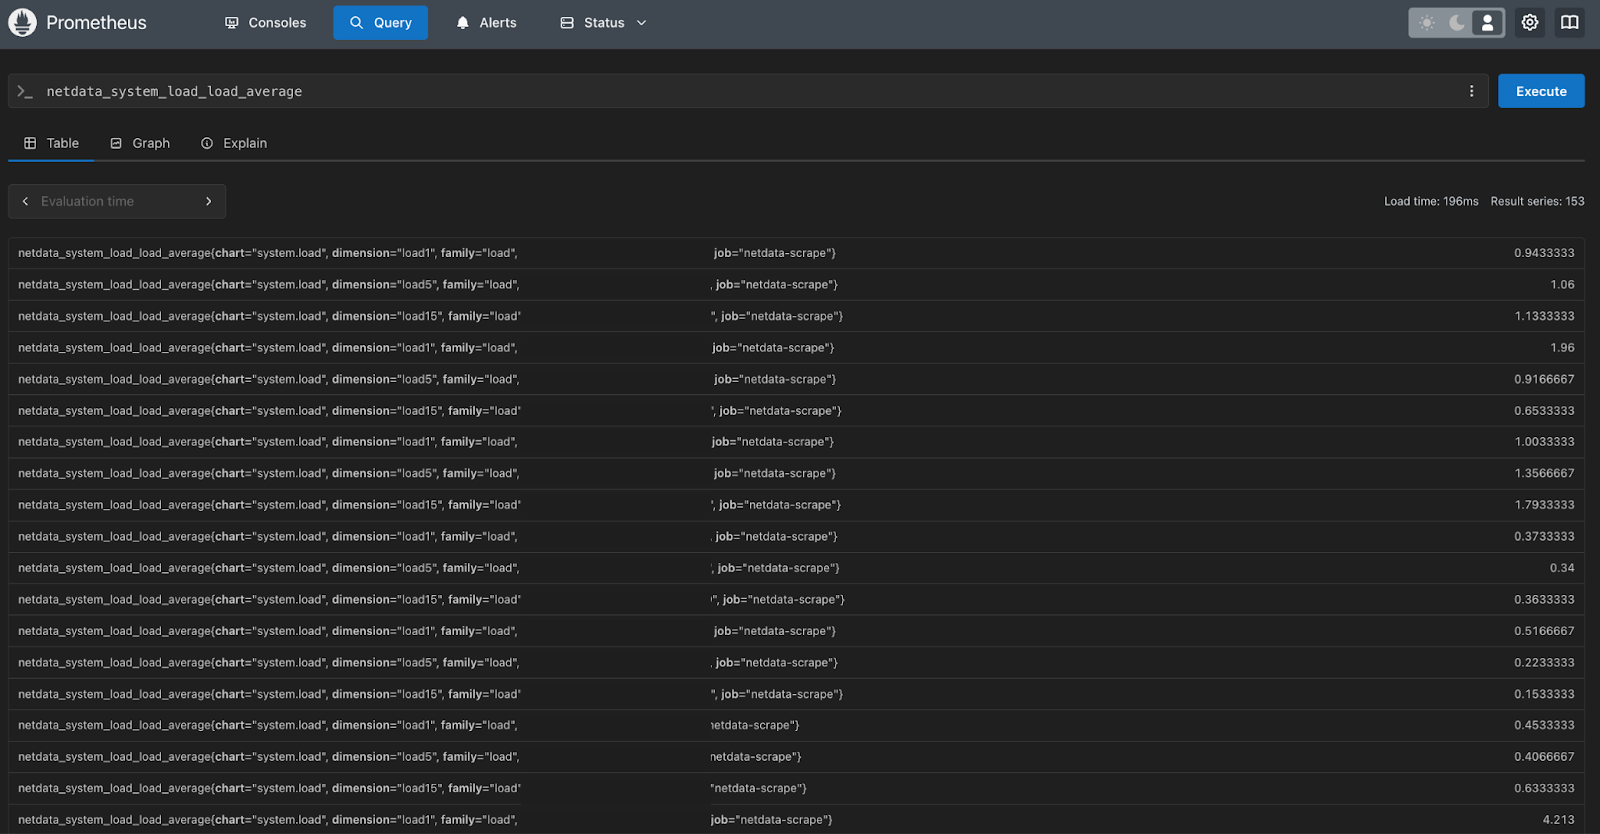Image resolution: width=1600 pixels, height=834 pixels.
Task: Switch to the Graph tab
Action: [140, 143]
